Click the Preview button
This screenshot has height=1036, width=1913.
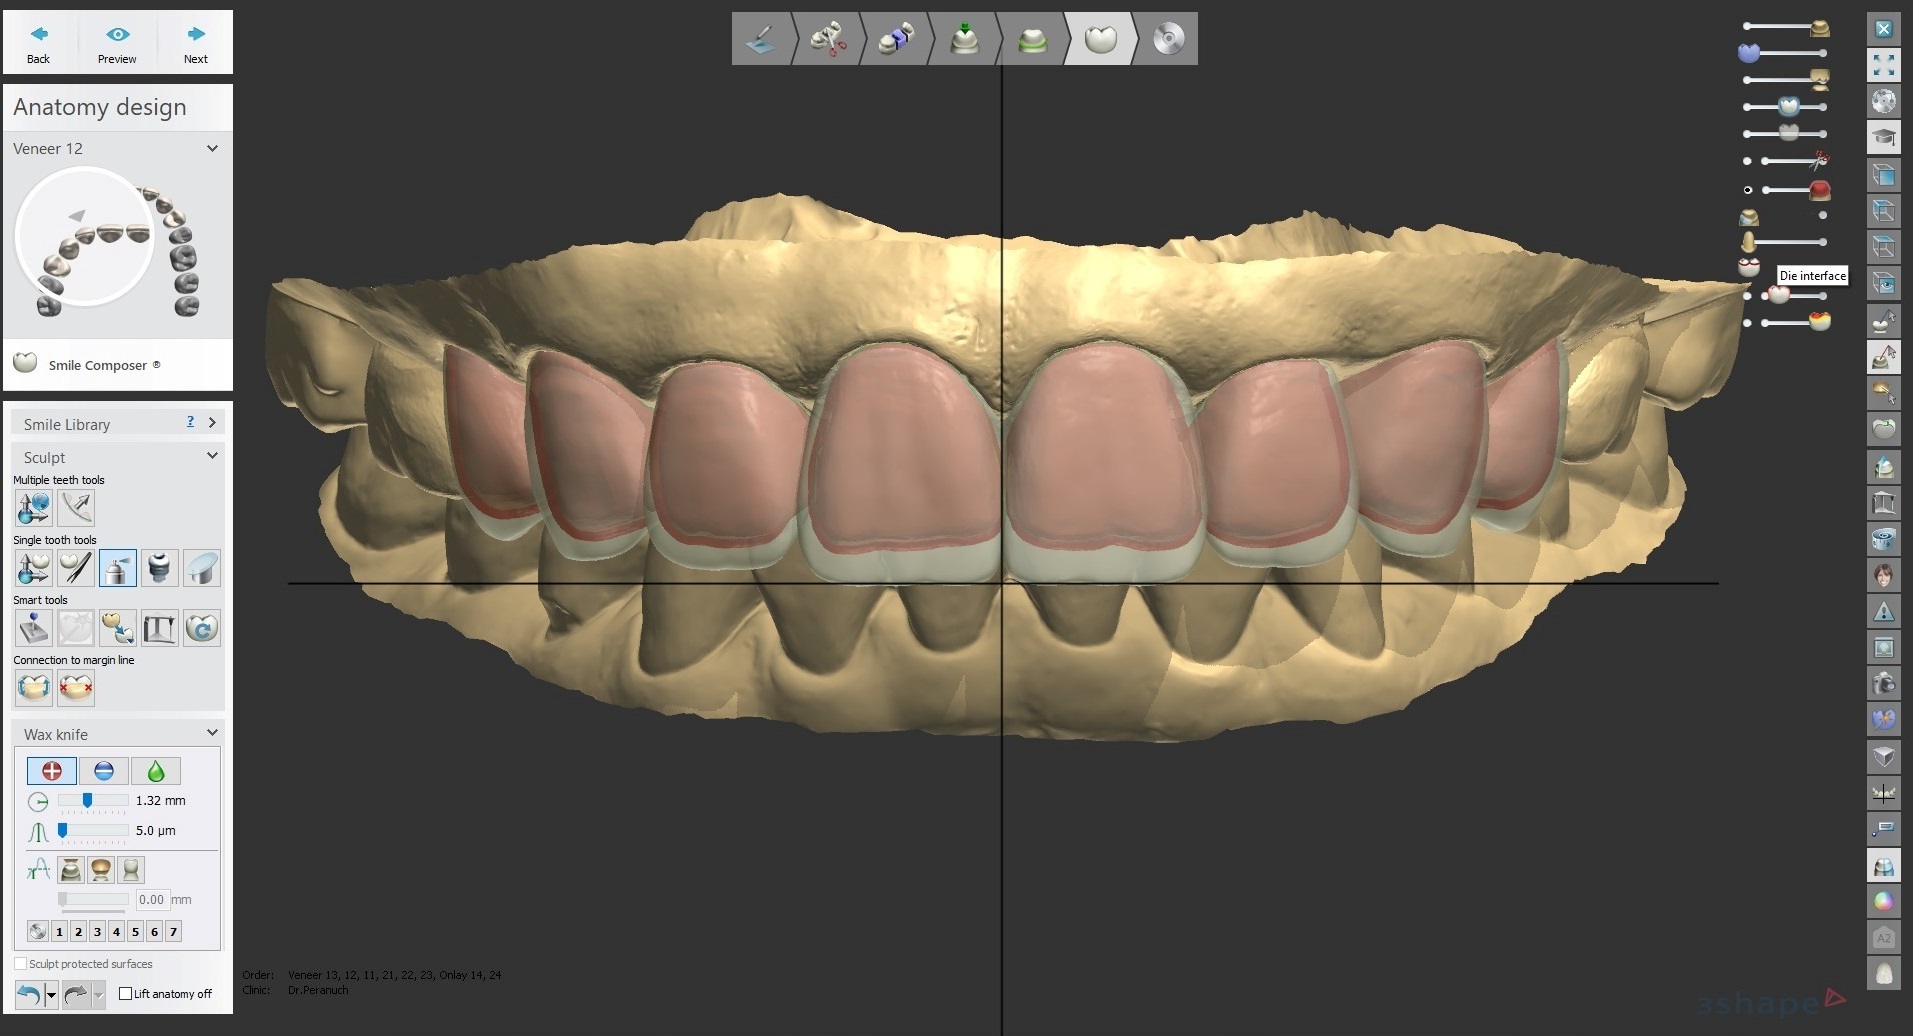(x=117, y=42)
